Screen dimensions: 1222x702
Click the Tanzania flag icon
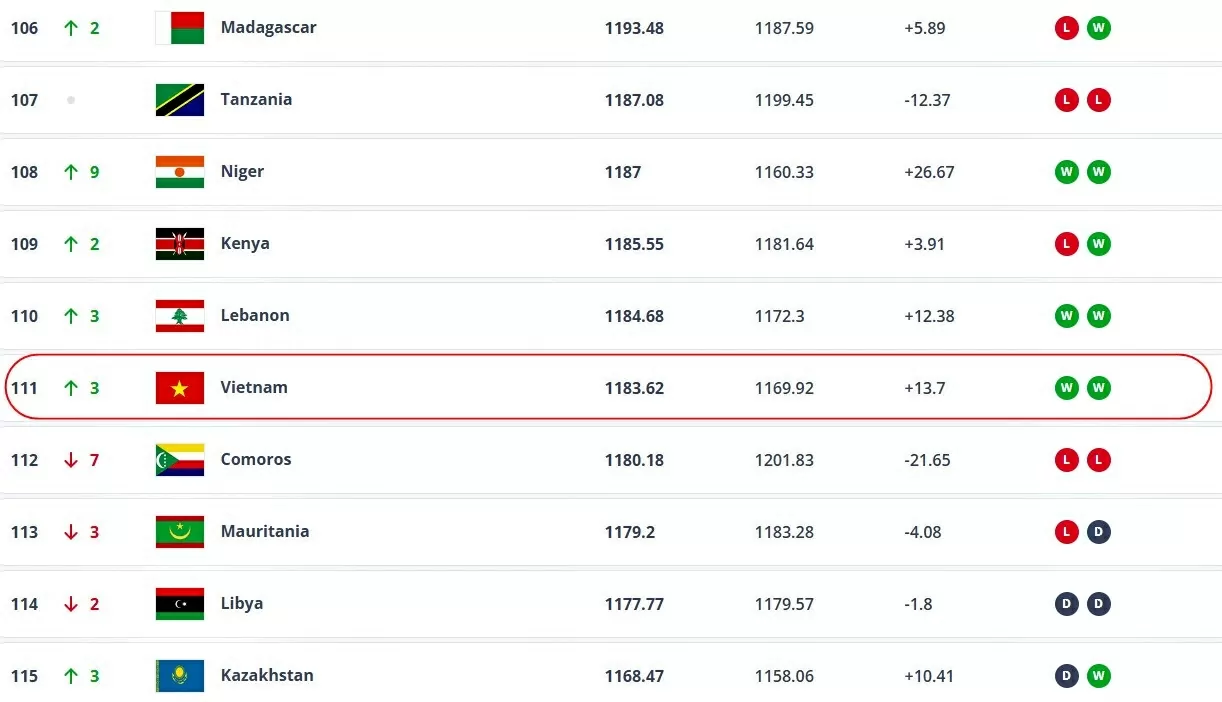180,100
